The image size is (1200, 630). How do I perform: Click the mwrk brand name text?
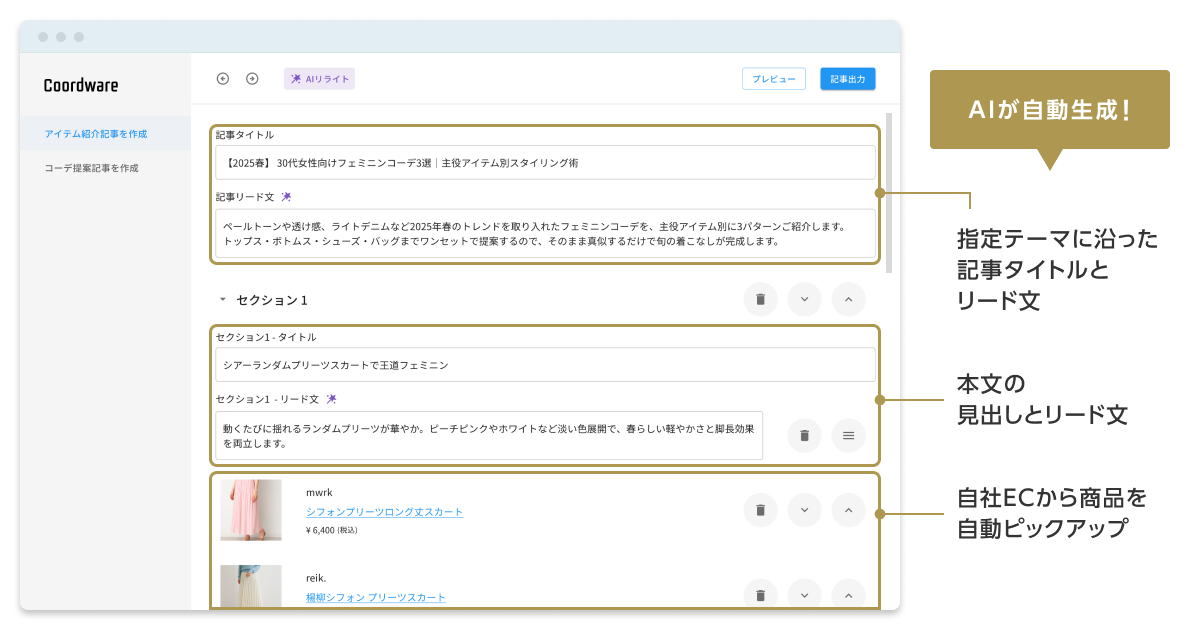(x=319, y=492)
